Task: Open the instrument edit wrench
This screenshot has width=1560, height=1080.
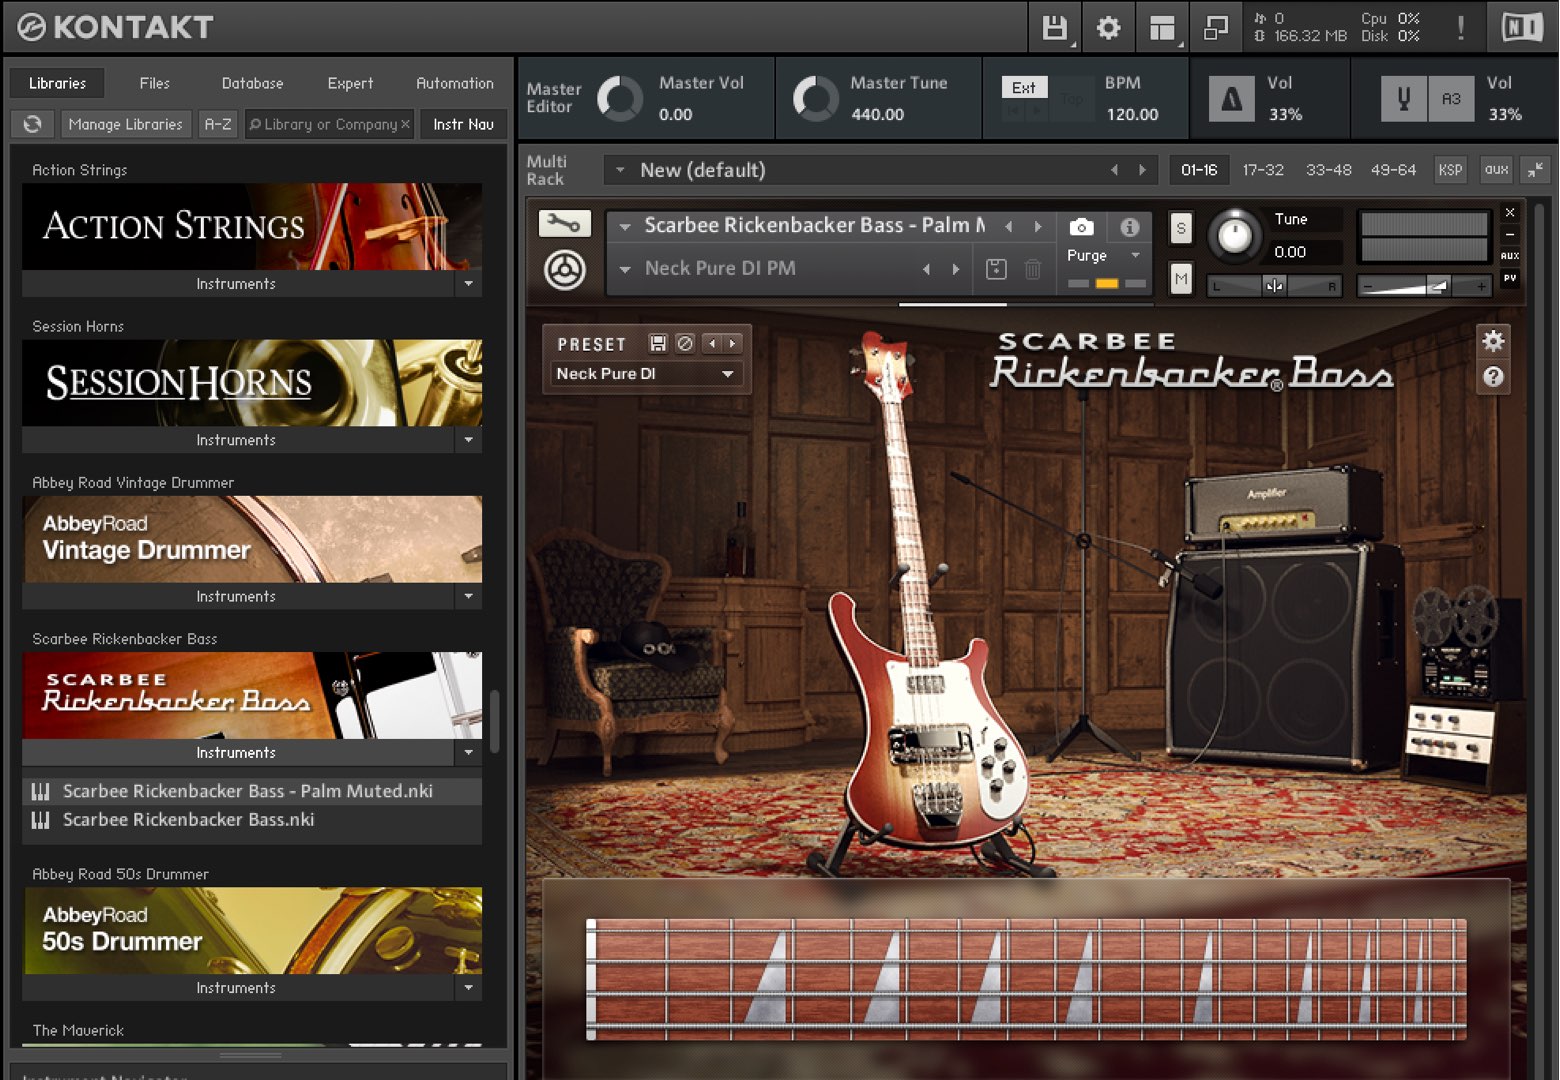Action: pyautogui.click(x=565, y=224)
